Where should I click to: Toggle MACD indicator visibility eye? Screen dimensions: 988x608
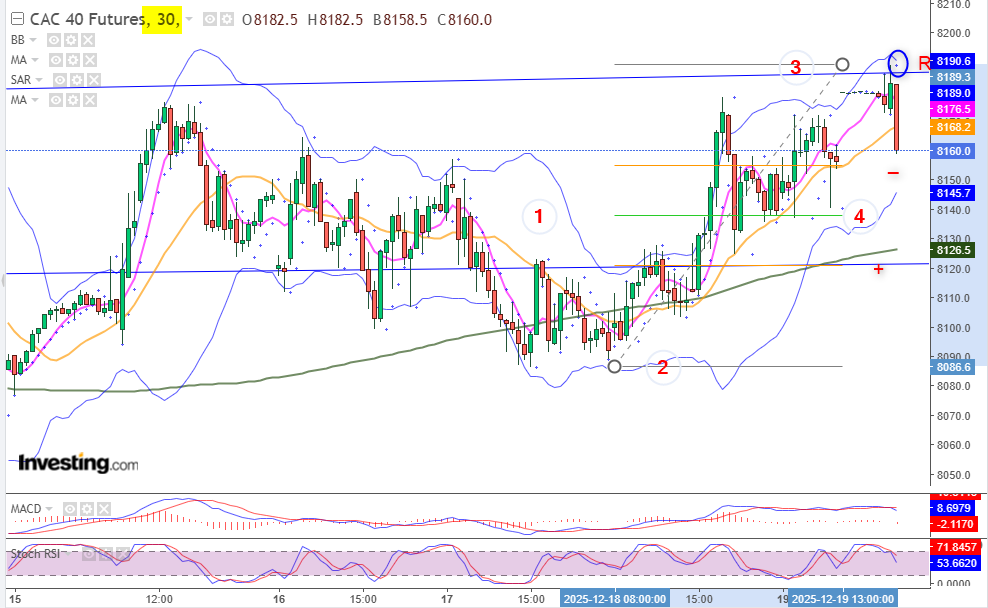[x=70, y=508]
